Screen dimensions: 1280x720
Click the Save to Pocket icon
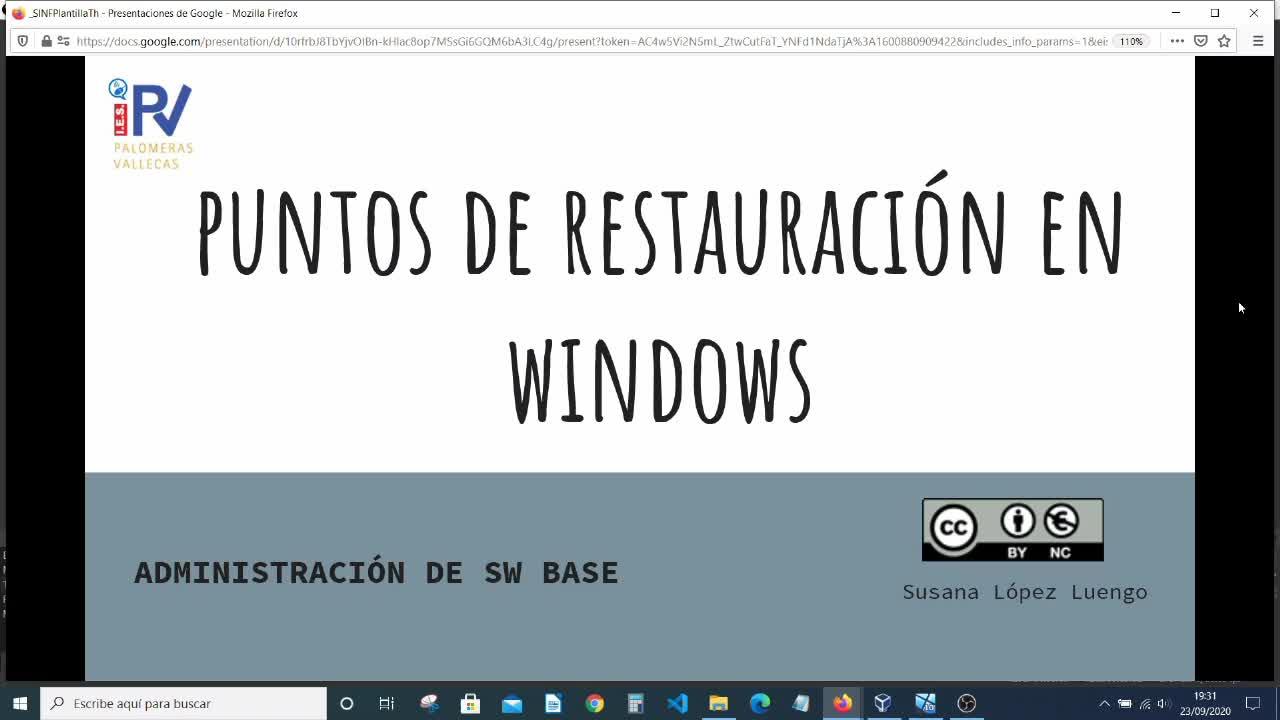pos(1201,41)
